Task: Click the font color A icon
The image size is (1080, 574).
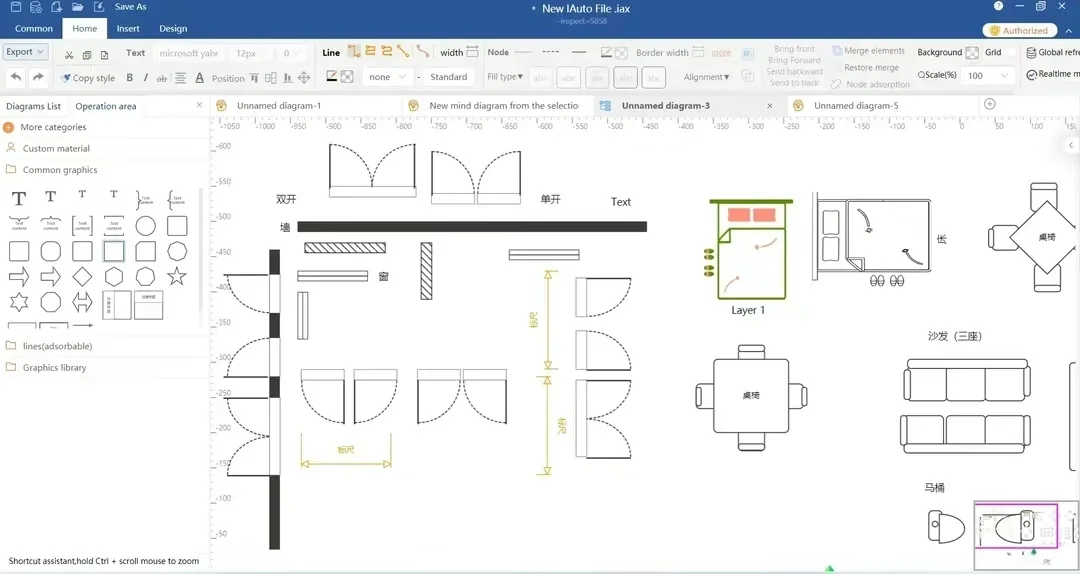Action: (x=200, y=78)
